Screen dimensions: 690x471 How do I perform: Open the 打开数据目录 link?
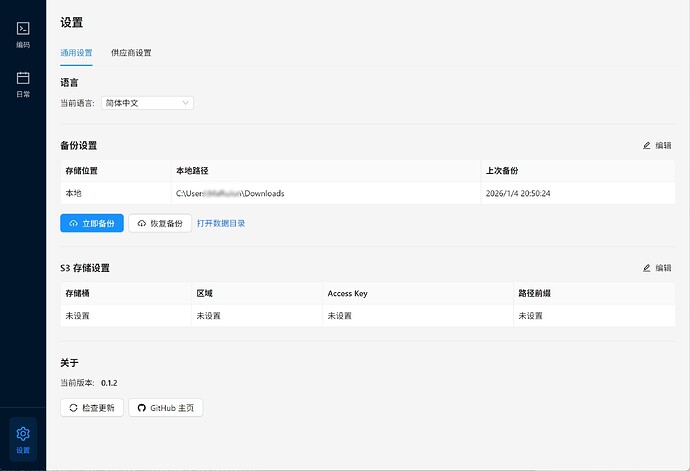click(221, 223)
